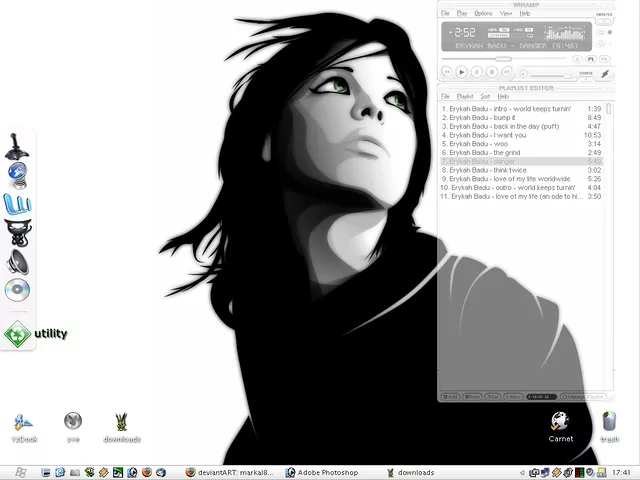Open the Winamp Options menu

[x=483, y=13]
